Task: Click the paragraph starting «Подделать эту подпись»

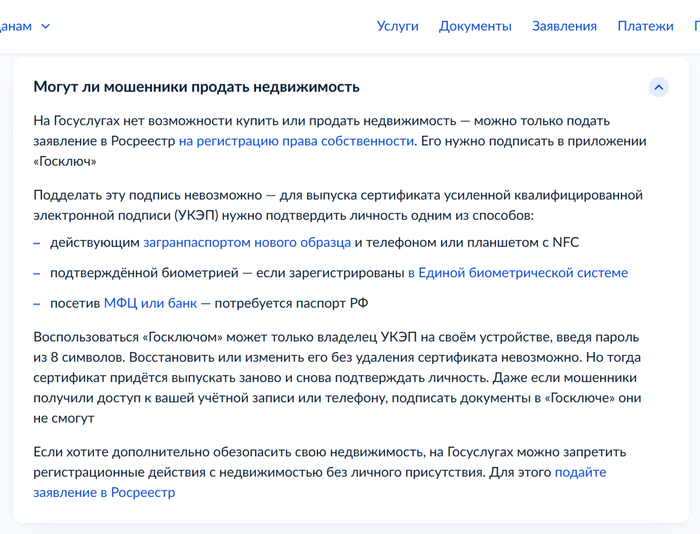Action: [x=337, y=204]
